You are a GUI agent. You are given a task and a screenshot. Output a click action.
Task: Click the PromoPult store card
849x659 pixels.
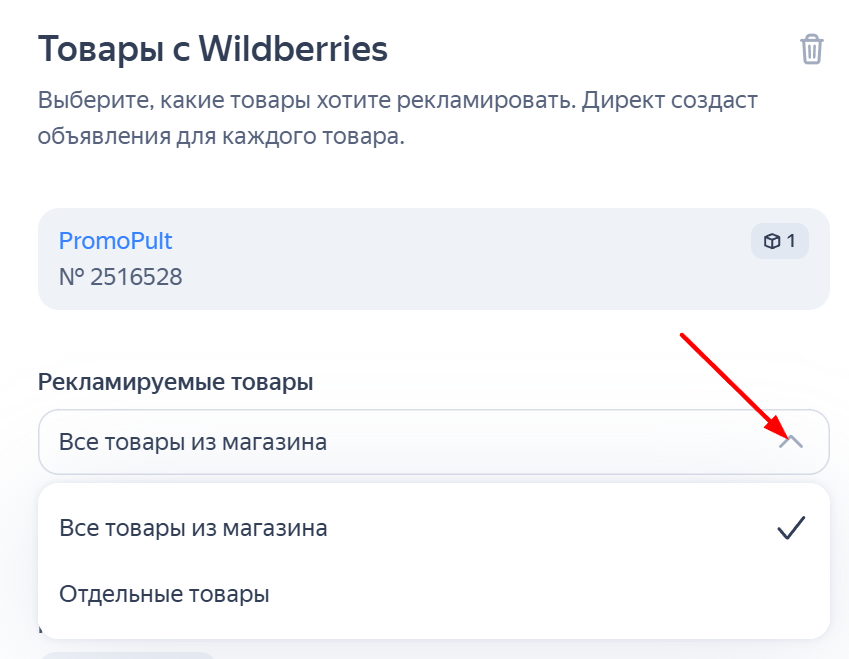433,259
